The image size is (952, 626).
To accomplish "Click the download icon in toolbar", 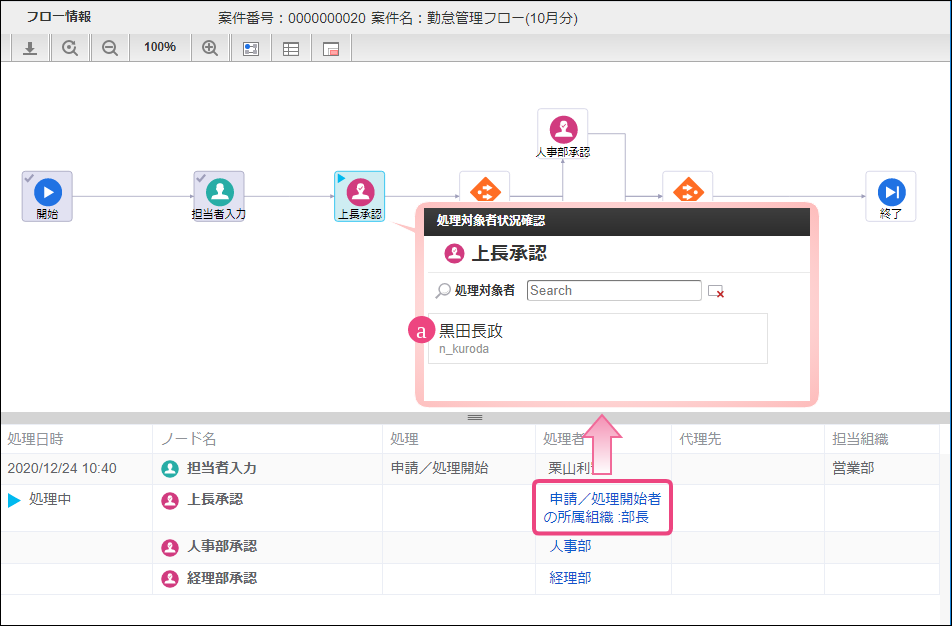I will coord(30,48).
